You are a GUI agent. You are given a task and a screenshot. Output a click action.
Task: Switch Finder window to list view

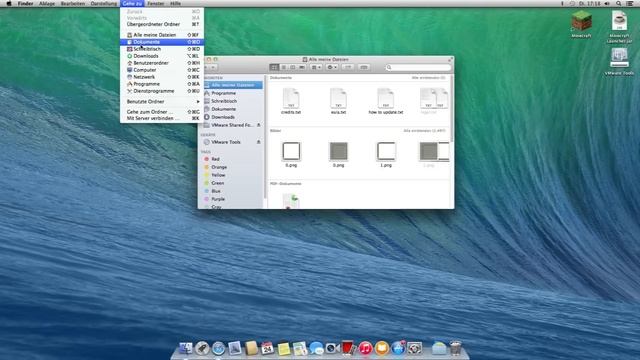click(283, 67)
